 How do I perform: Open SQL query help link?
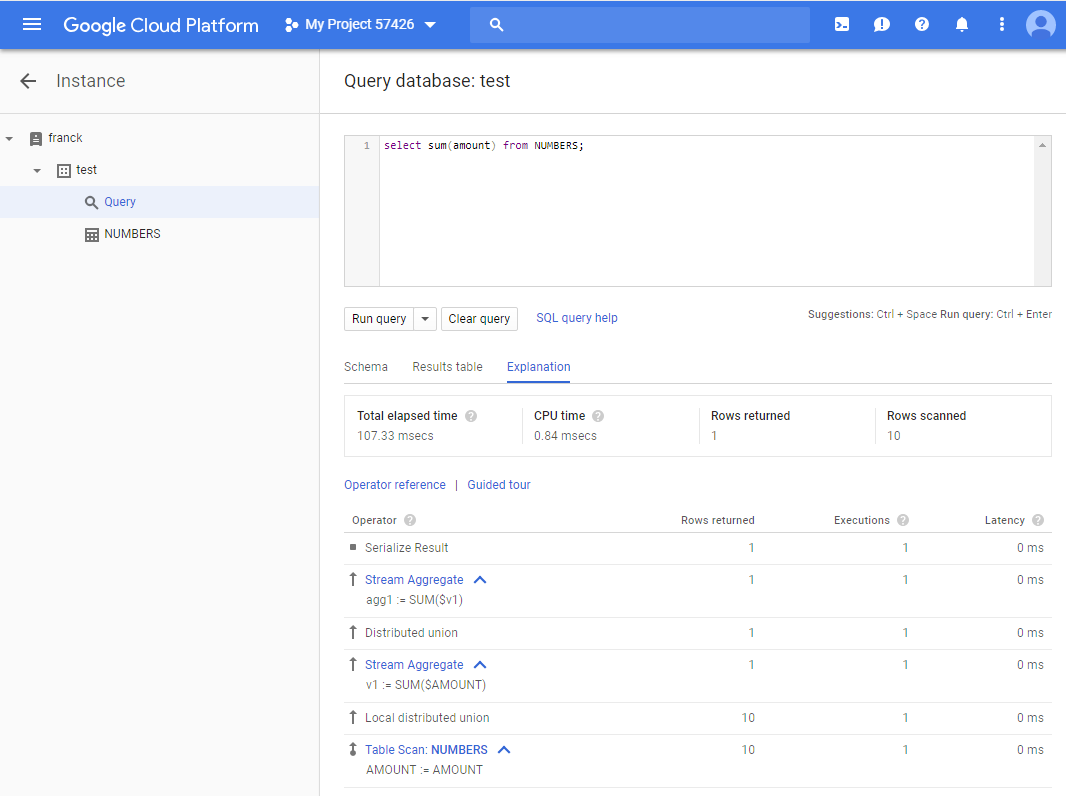pyautogui.click(x=577, y=318)
